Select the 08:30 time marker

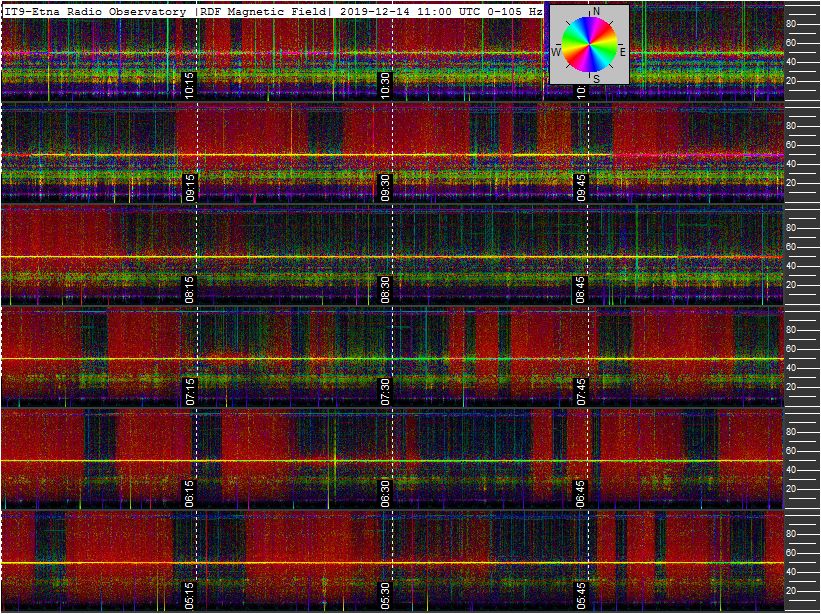(385, 289)
